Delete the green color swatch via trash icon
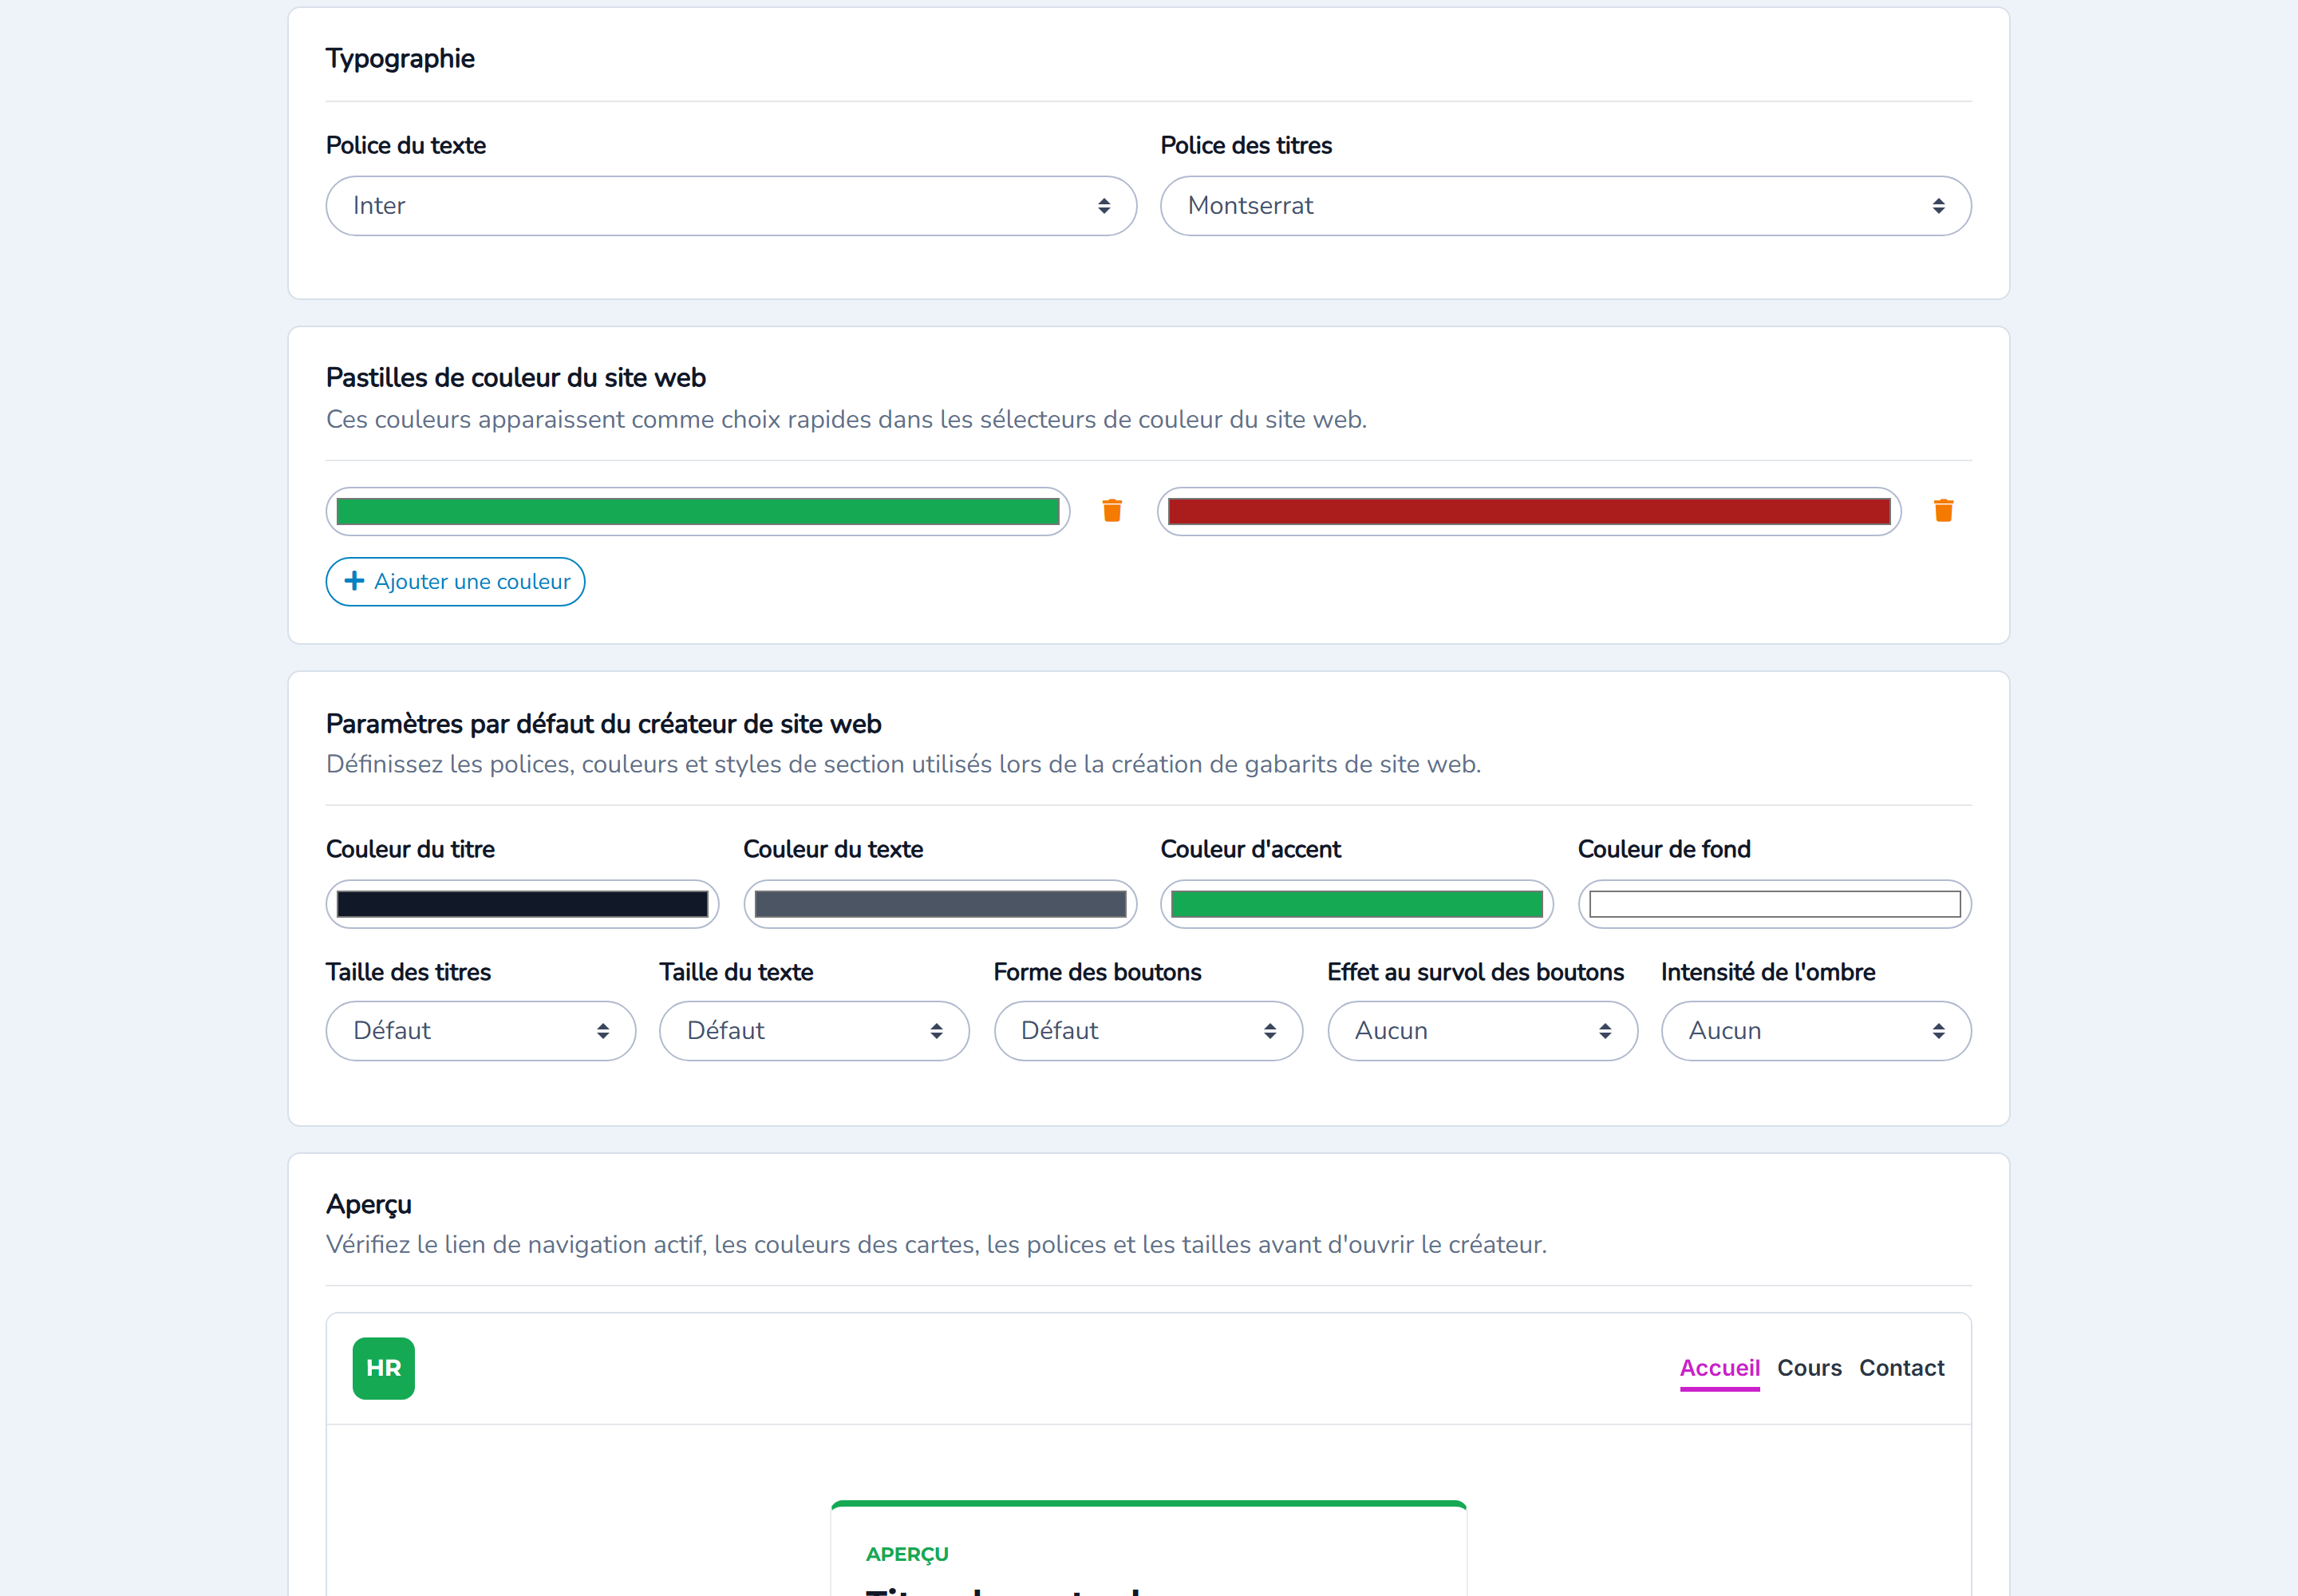 1111,511
